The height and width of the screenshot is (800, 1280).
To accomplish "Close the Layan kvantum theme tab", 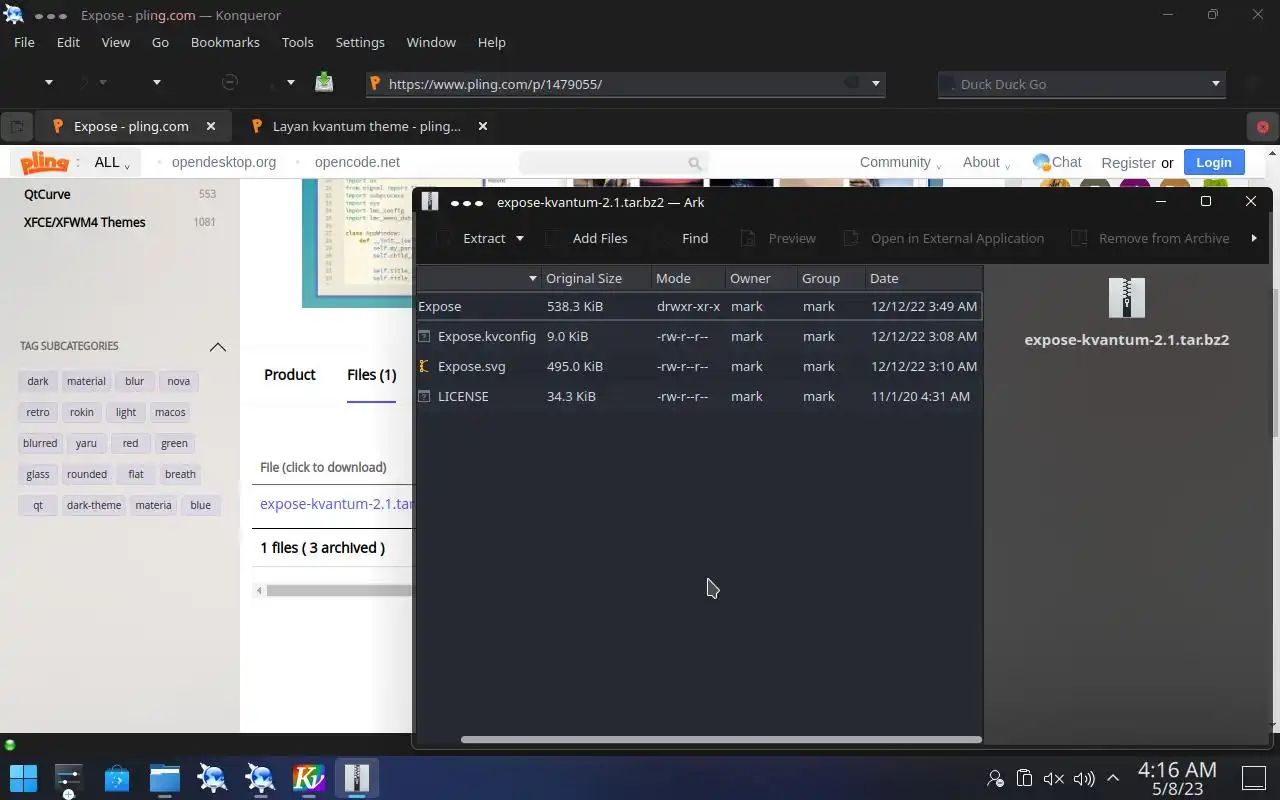I will [x=483, y=126].
